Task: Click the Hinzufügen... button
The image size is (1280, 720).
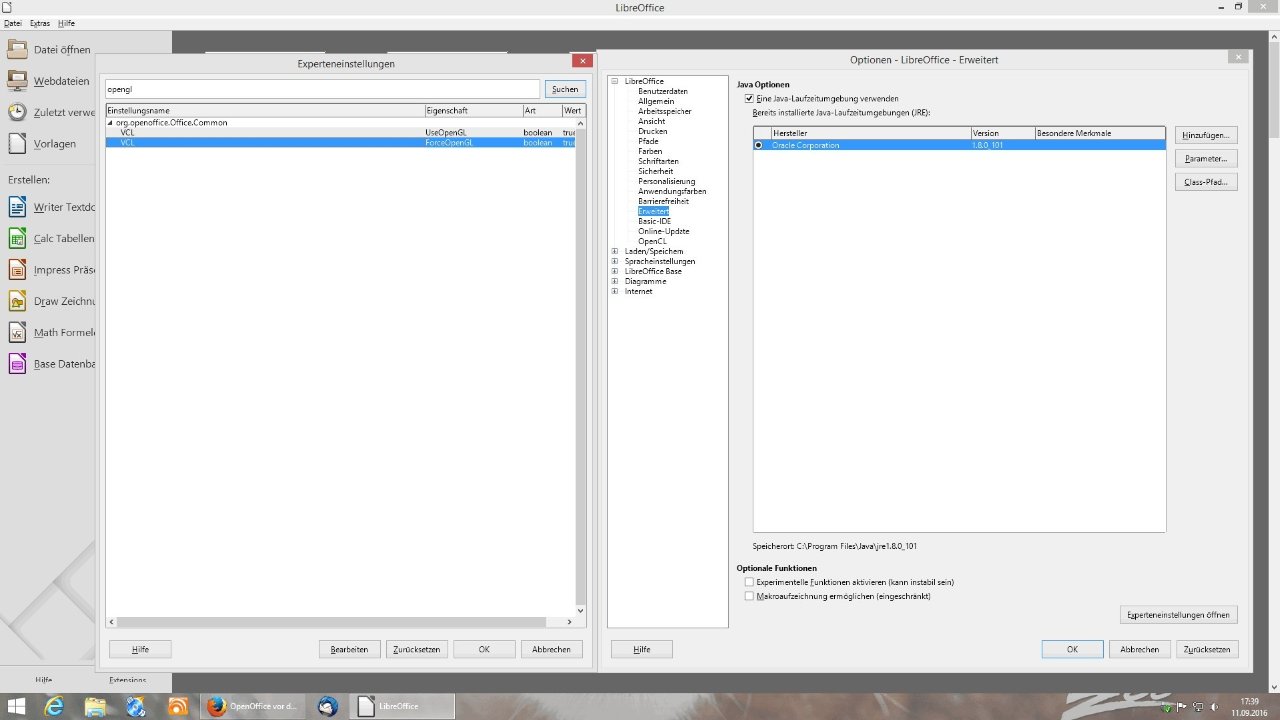Action: click(x=1206, y=134)
